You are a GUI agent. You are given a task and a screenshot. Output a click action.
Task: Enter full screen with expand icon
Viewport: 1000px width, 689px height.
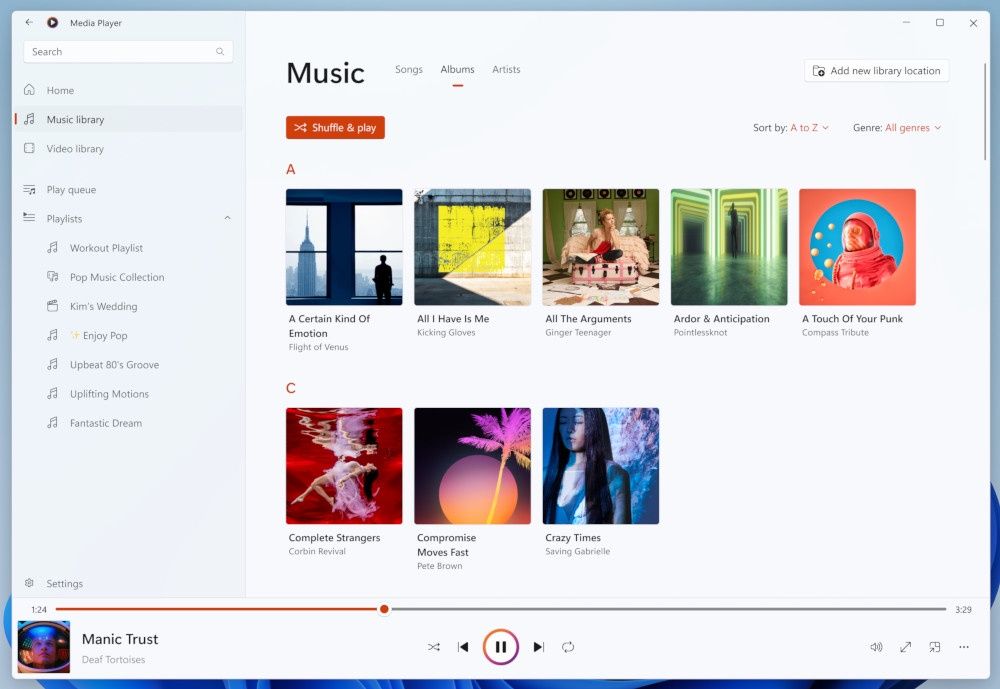click(x=906, y=647)
